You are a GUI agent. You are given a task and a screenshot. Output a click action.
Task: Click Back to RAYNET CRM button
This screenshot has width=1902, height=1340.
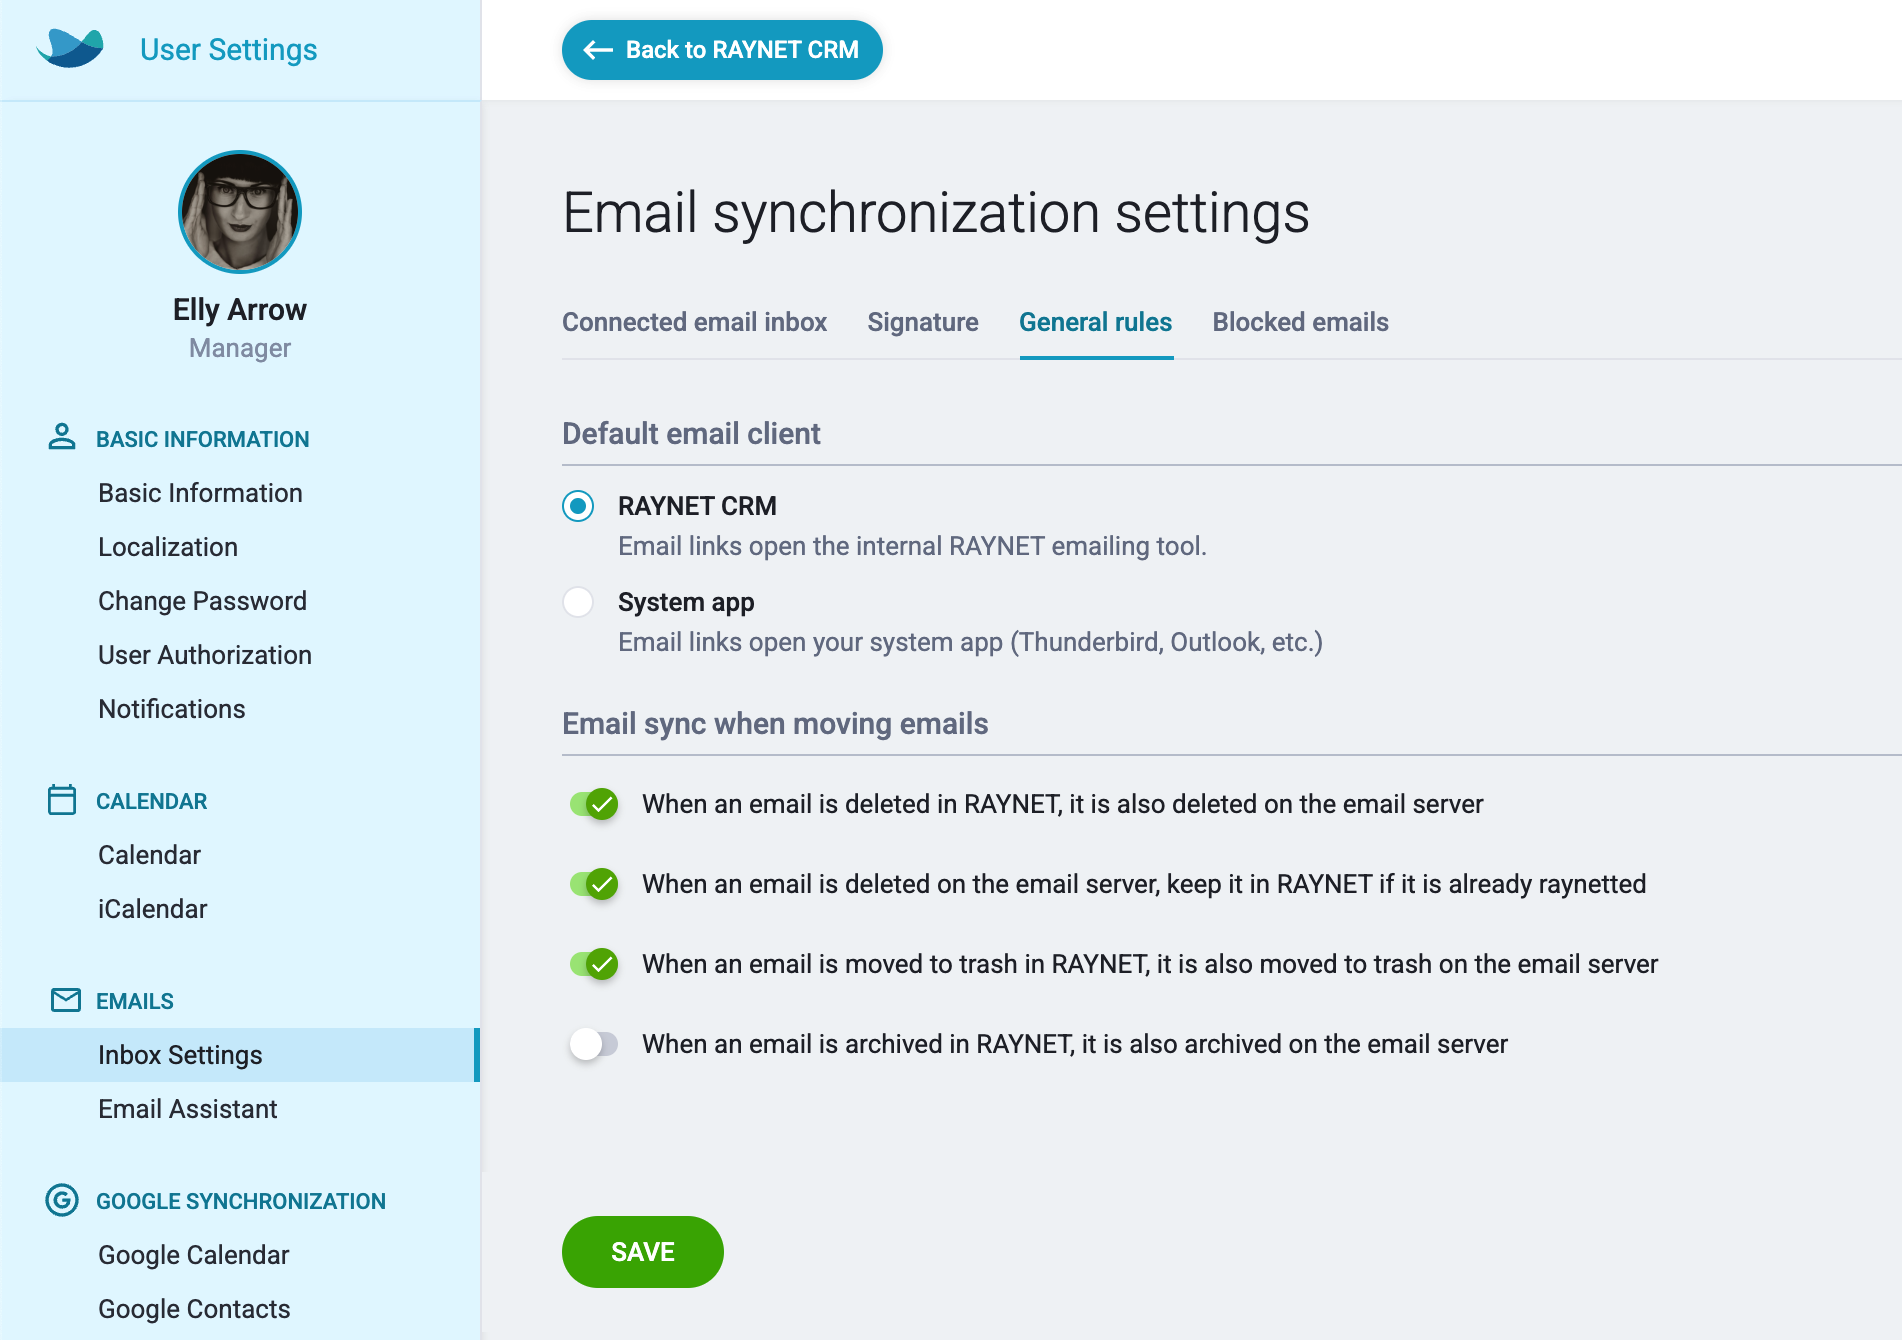(722, 50)
